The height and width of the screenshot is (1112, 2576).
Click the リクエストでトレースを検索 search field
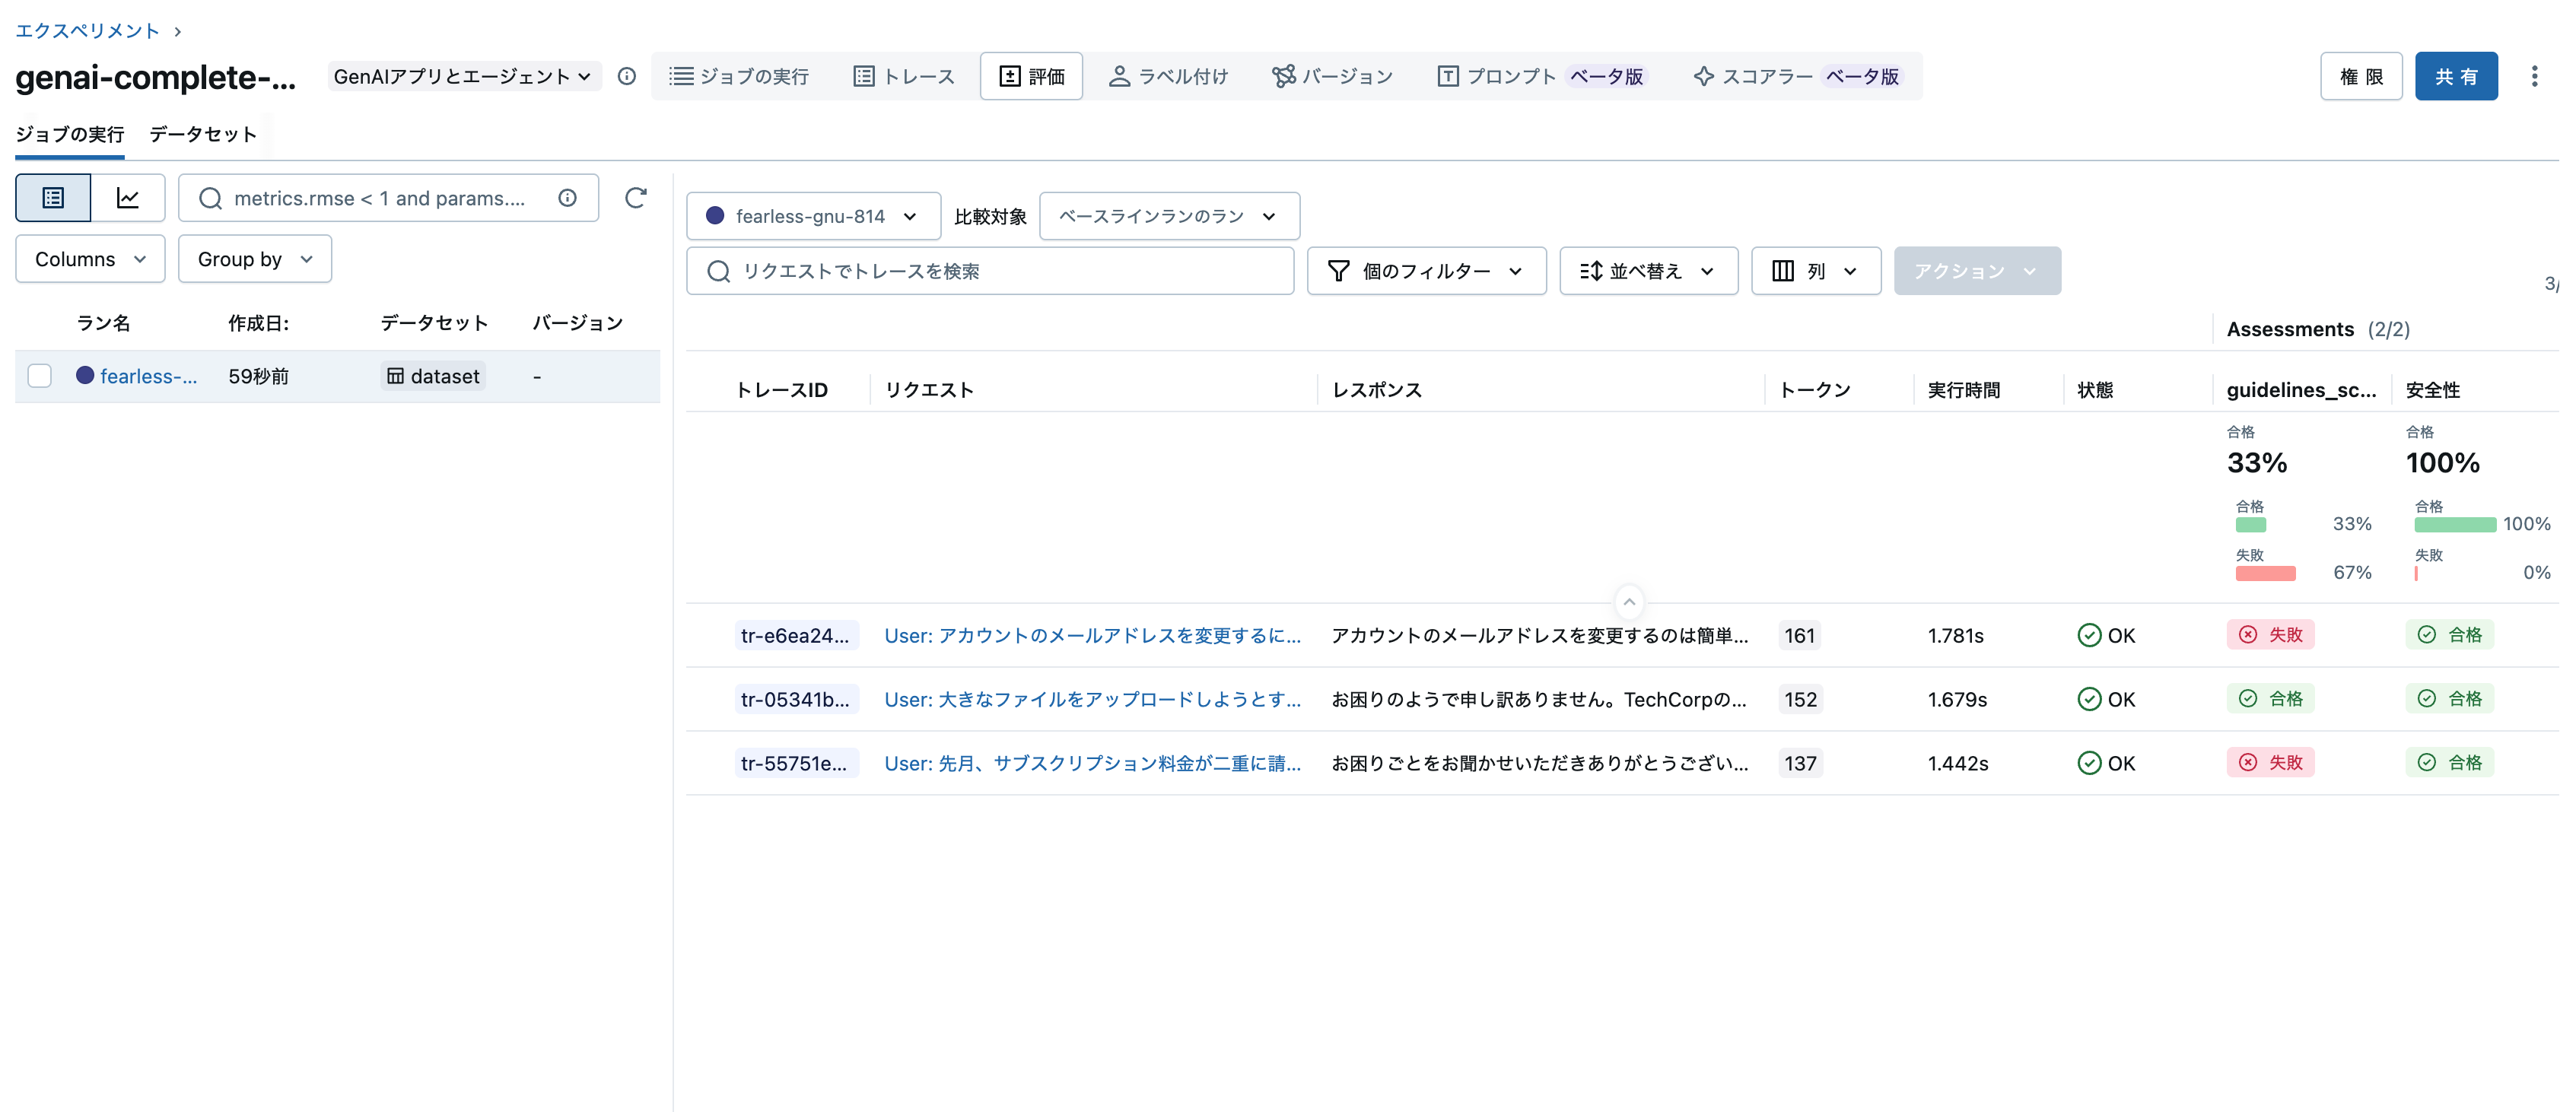point(990,270)
